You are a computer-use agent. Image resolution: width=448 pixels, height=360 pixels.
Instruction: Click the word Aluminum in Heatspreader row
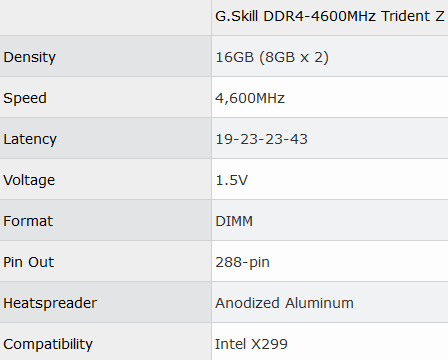(319, 303)
